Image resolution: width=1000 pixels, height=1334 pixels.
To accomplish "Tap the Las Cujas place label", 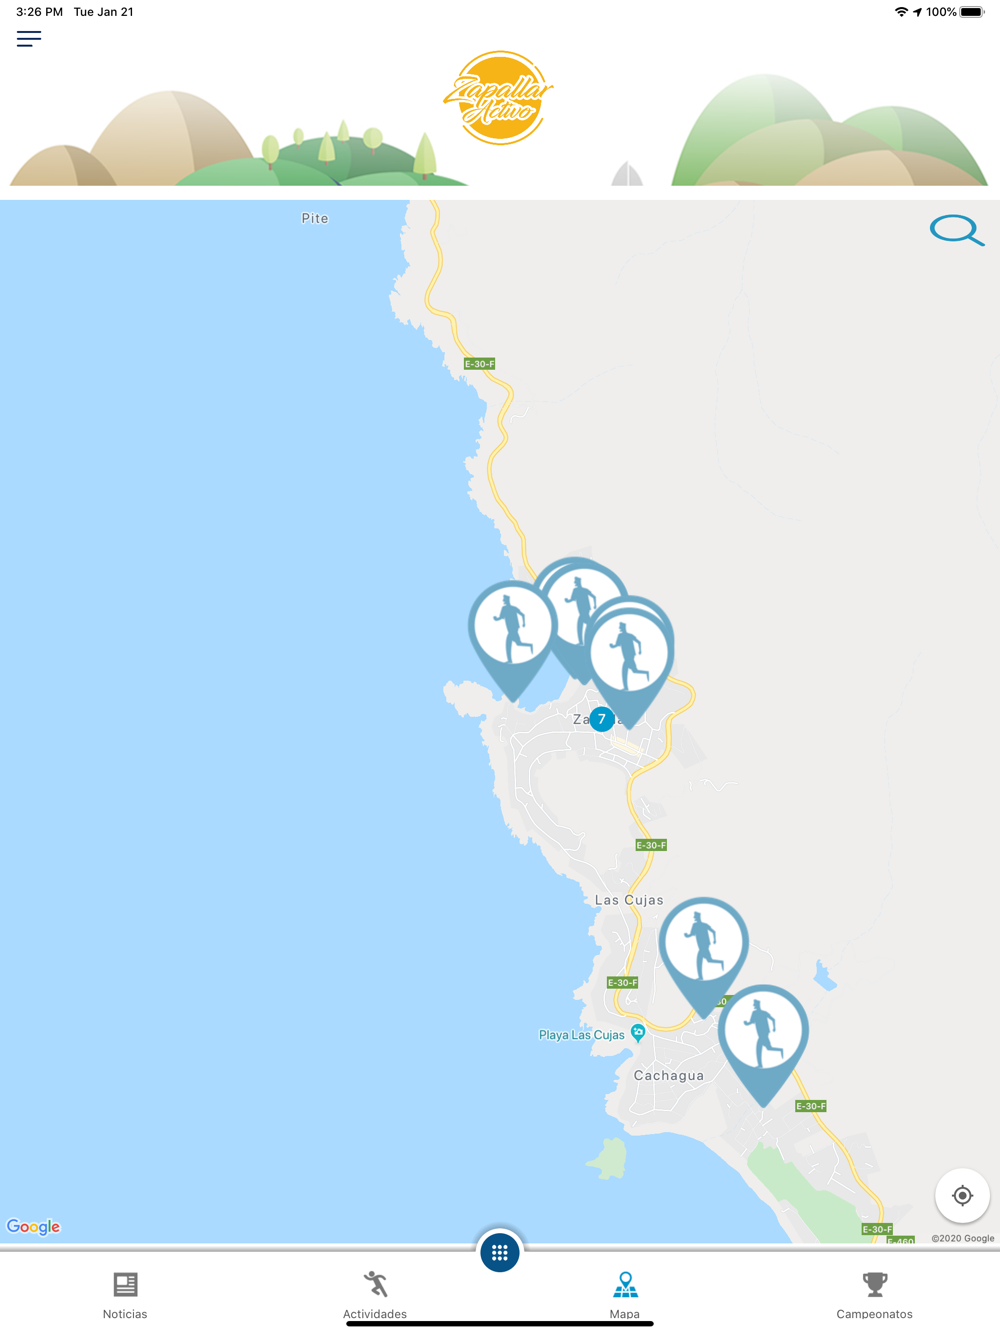I will 629,900.
